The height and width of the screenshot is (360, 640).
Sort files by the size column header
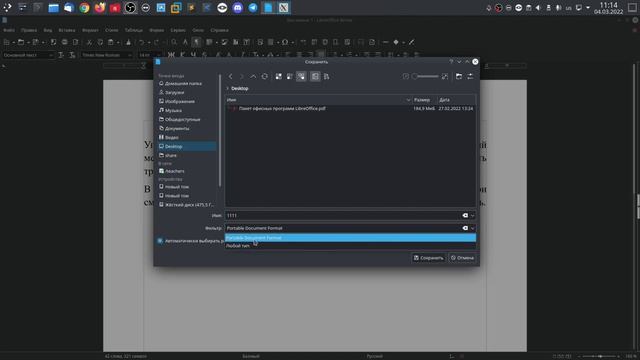424,100
